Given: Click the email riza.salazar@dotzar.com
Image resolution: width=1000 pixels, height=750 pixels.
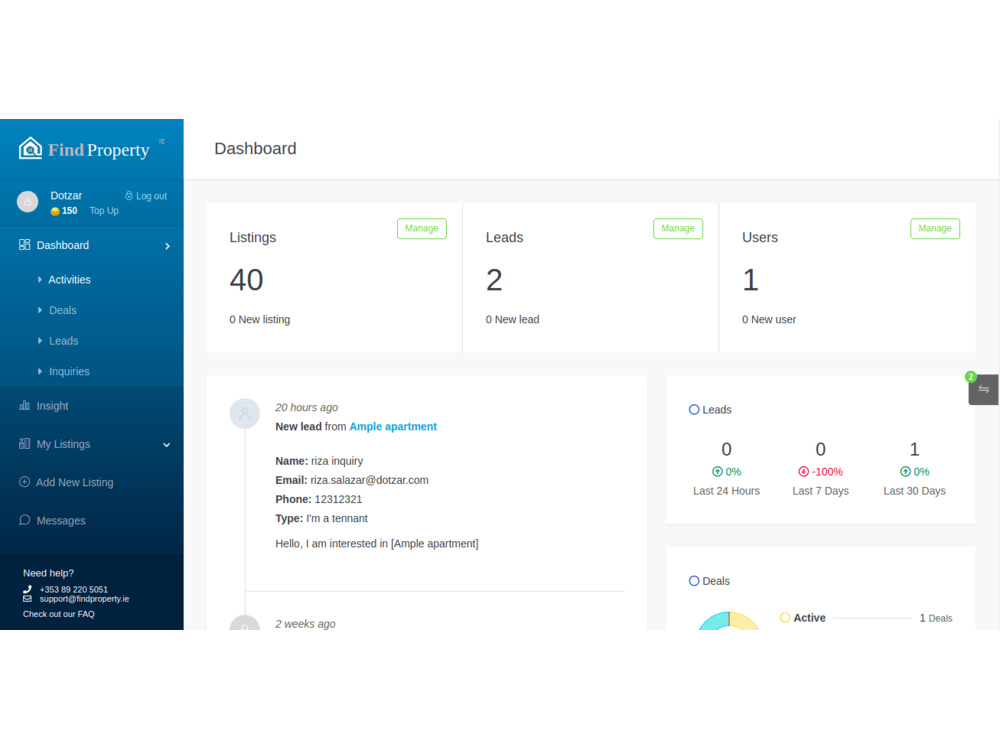Looking at the screenshot, I should point(369,480).
